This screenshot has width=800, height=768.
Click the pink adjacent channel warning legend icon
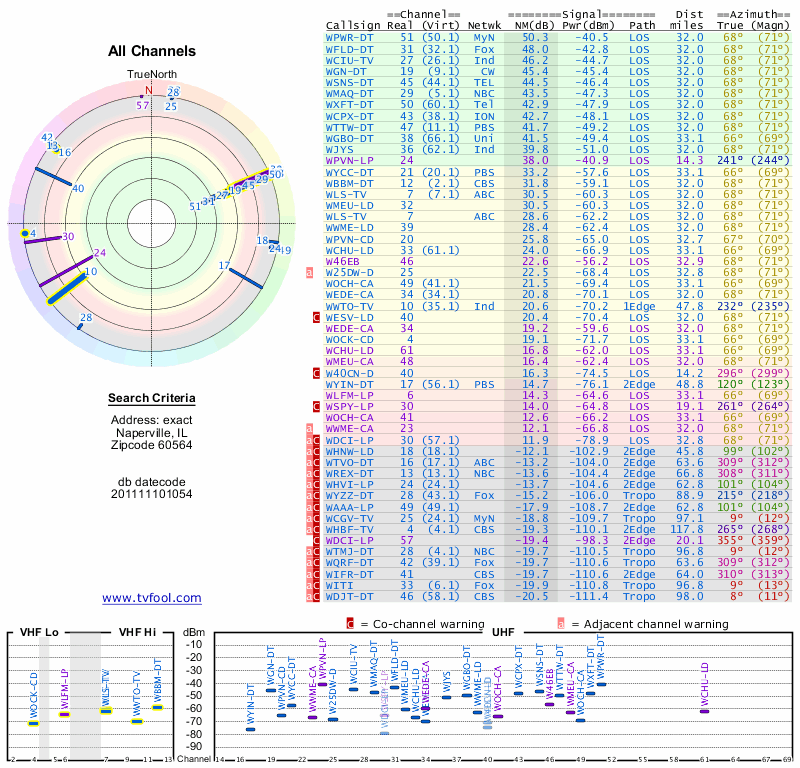(x=561, y=624)
